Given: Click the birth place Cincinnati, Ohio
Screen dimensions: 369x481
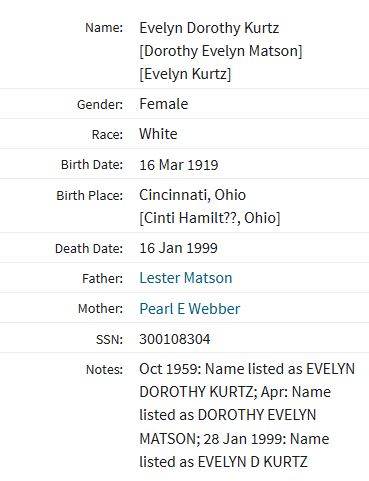Looking at the screenshot, I should (x=192, y=195).
